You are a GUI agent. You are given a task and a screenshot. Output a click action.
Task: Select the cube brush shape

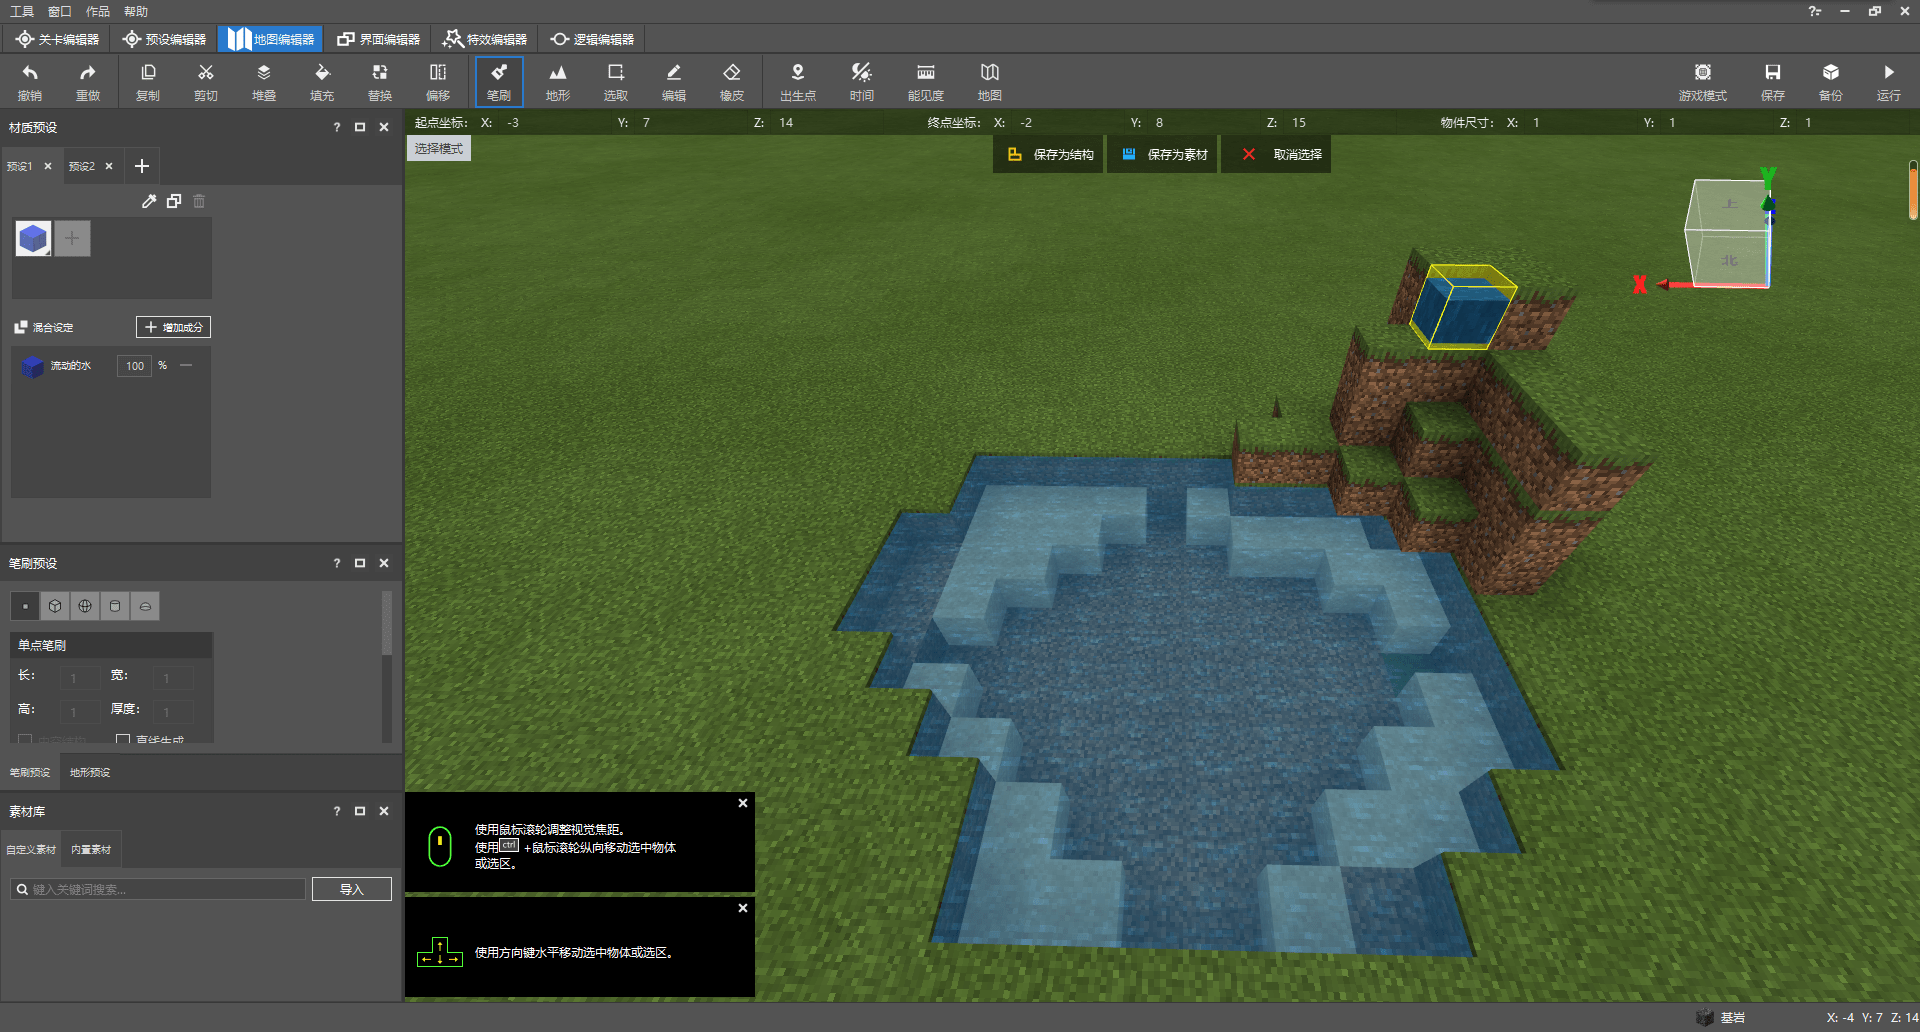click(x=55, y=606)
